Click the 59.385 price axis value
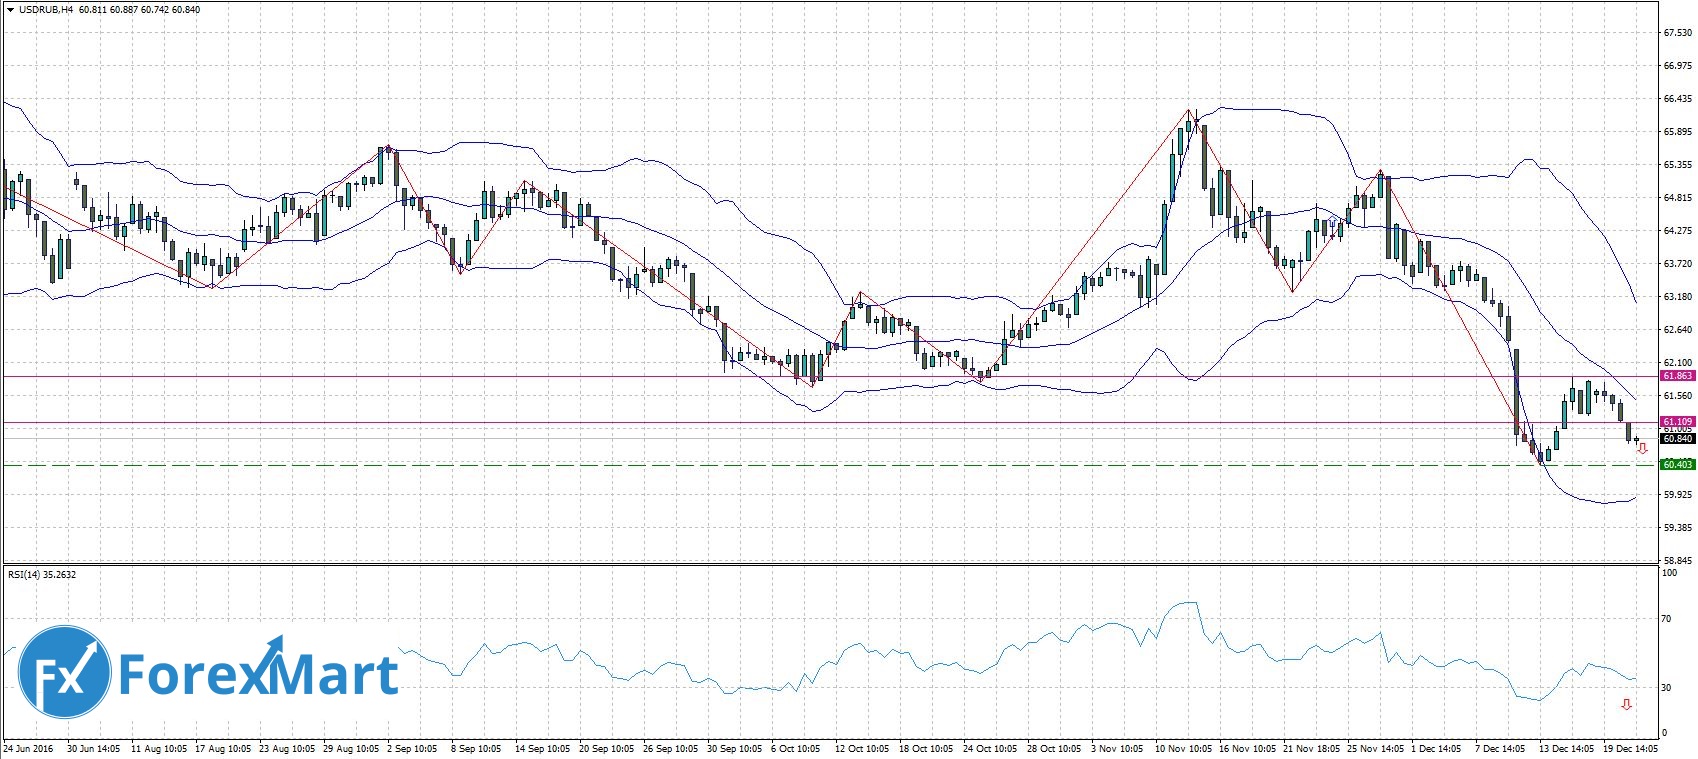1698x759 pixels. pos(1677,527)
